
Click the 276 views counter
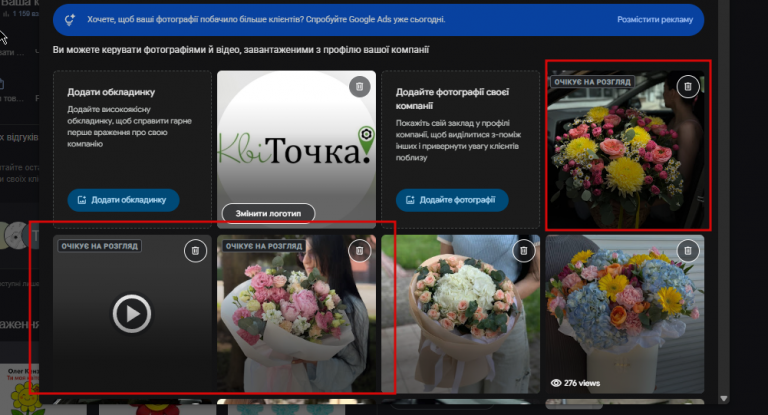576,383
